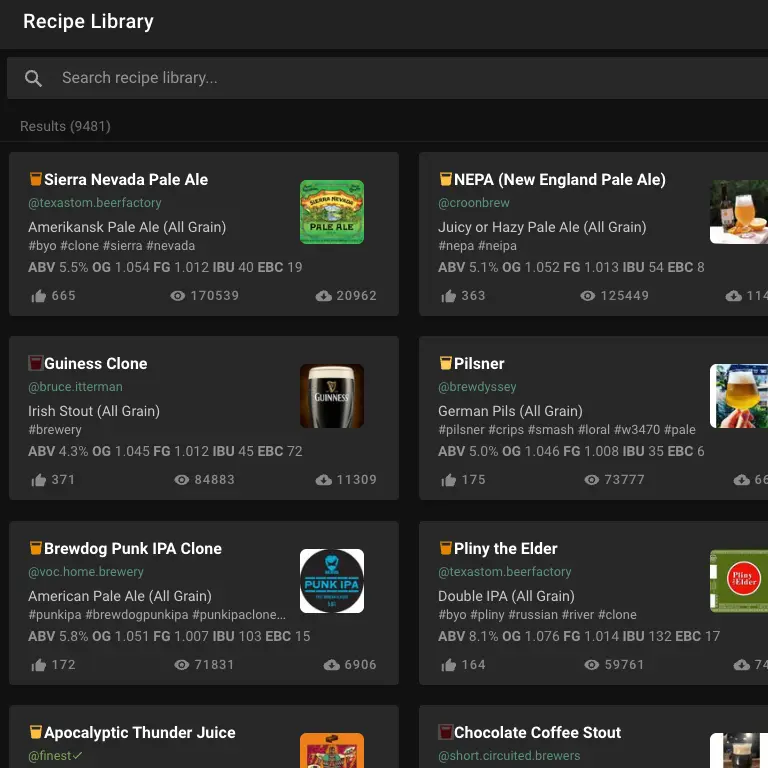The height and width of the screenshot is (768, 768).
Task: Click the like thumbs-up icon on Guiness Clone
Action: coord(39,480)
